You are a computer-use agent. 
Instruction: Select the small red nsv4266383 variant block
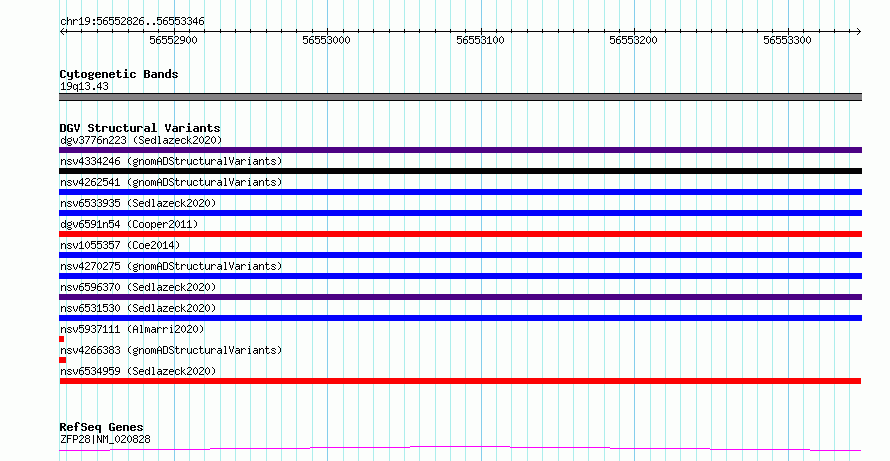(62, 360)
